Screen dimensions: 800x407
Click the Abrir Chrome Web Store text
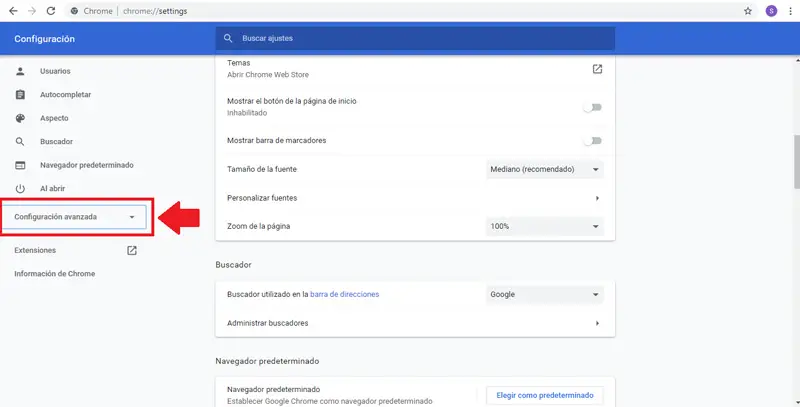coord(268,74)
